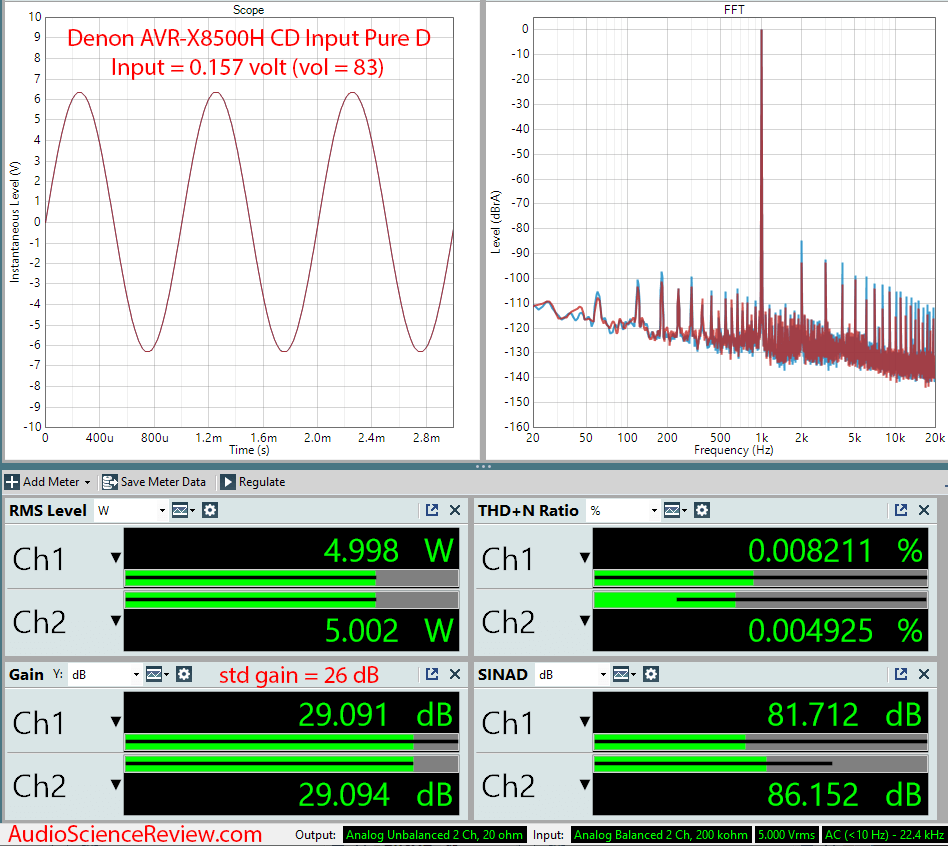Click Input setting Analog Balanced 2 Ch
948x846 pixels.
point(661,835)
